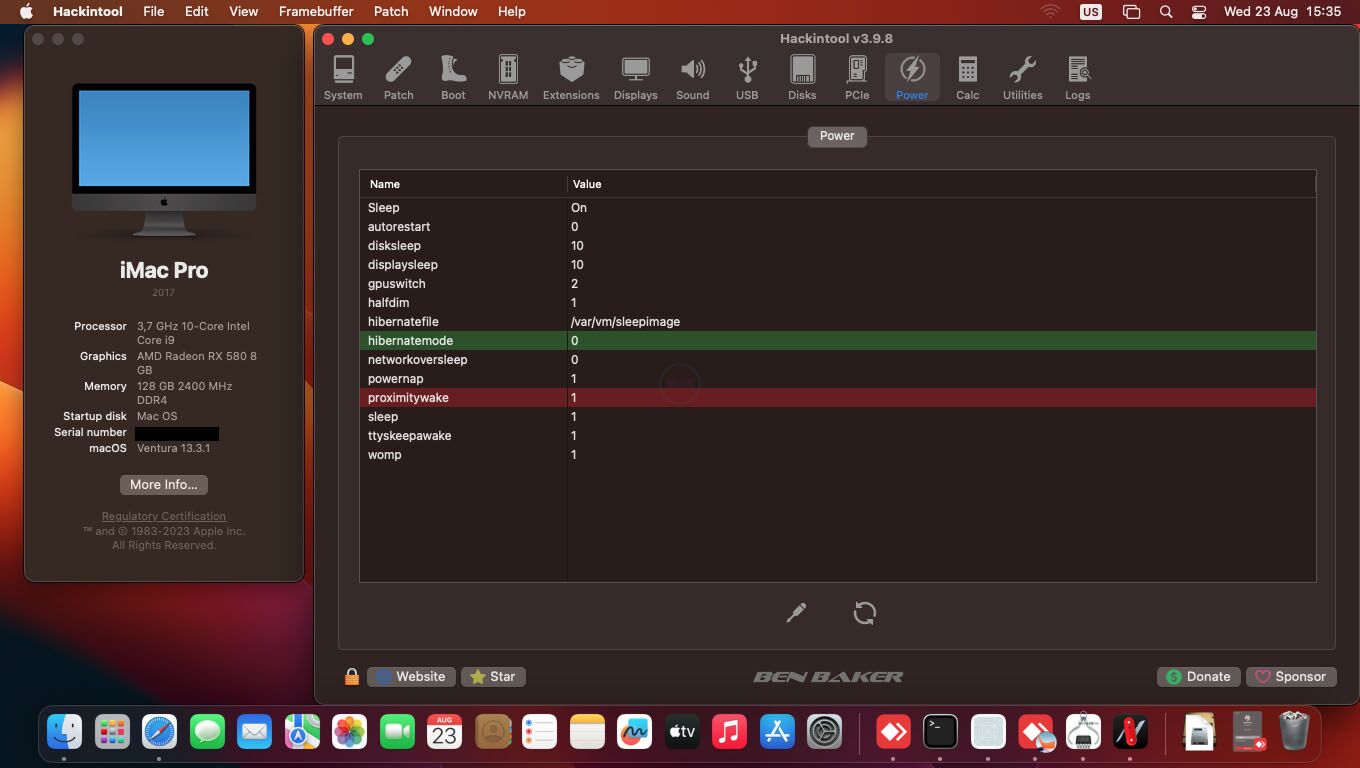Click the refresh power values icon
Image resolution: width=1360 pixels, height=768 pixels.
click(865, 613)
